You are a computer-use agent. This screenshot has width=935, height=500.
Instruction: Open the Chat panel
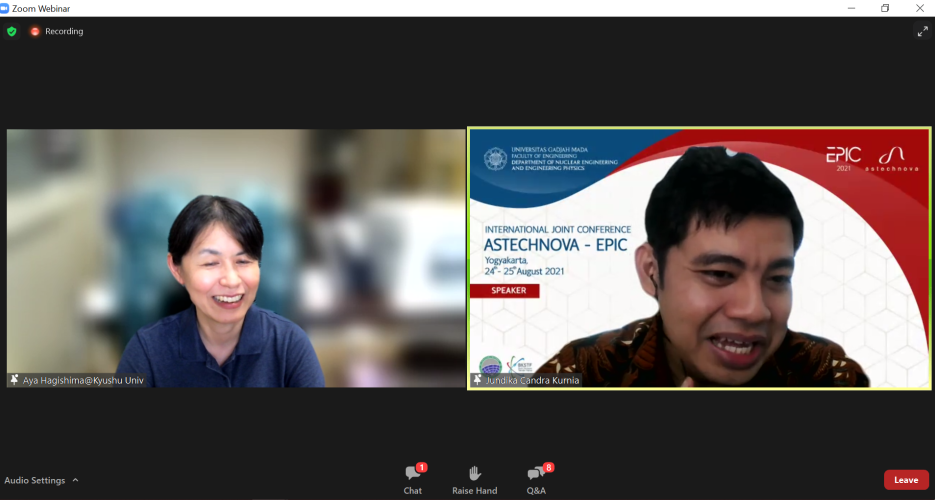click(x=412, y=479)
